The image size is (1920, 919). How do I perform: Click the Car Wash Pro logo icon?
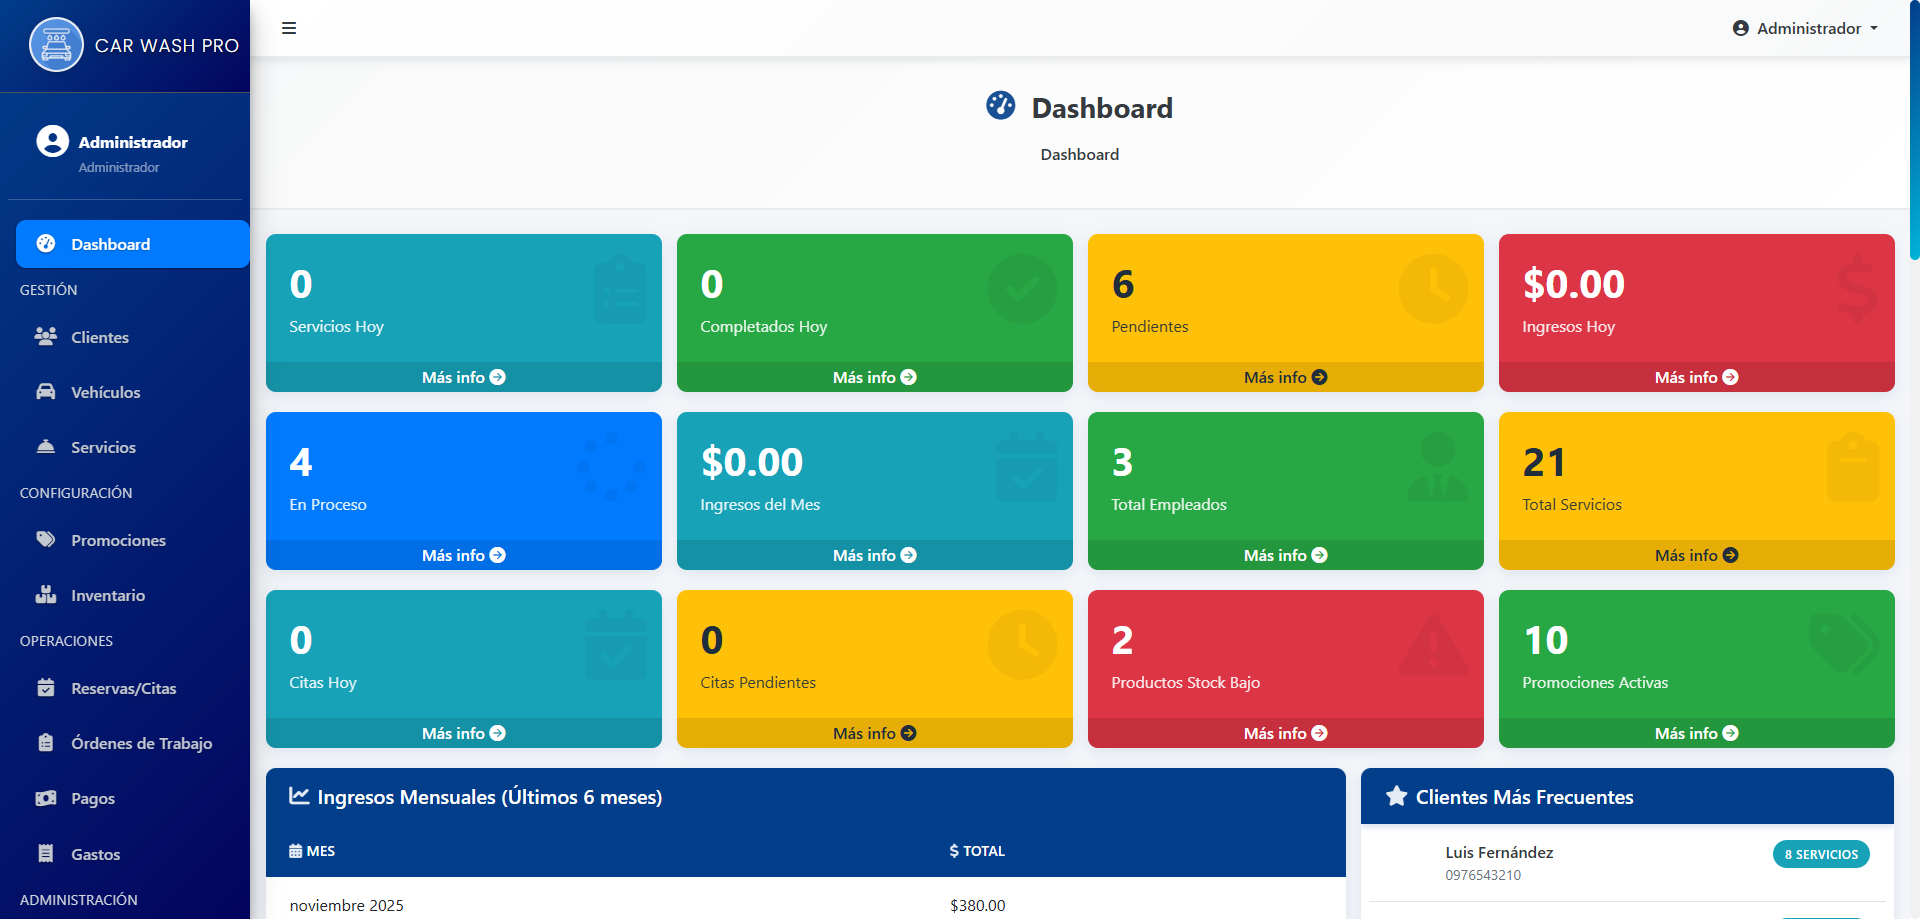click(56, 45)
